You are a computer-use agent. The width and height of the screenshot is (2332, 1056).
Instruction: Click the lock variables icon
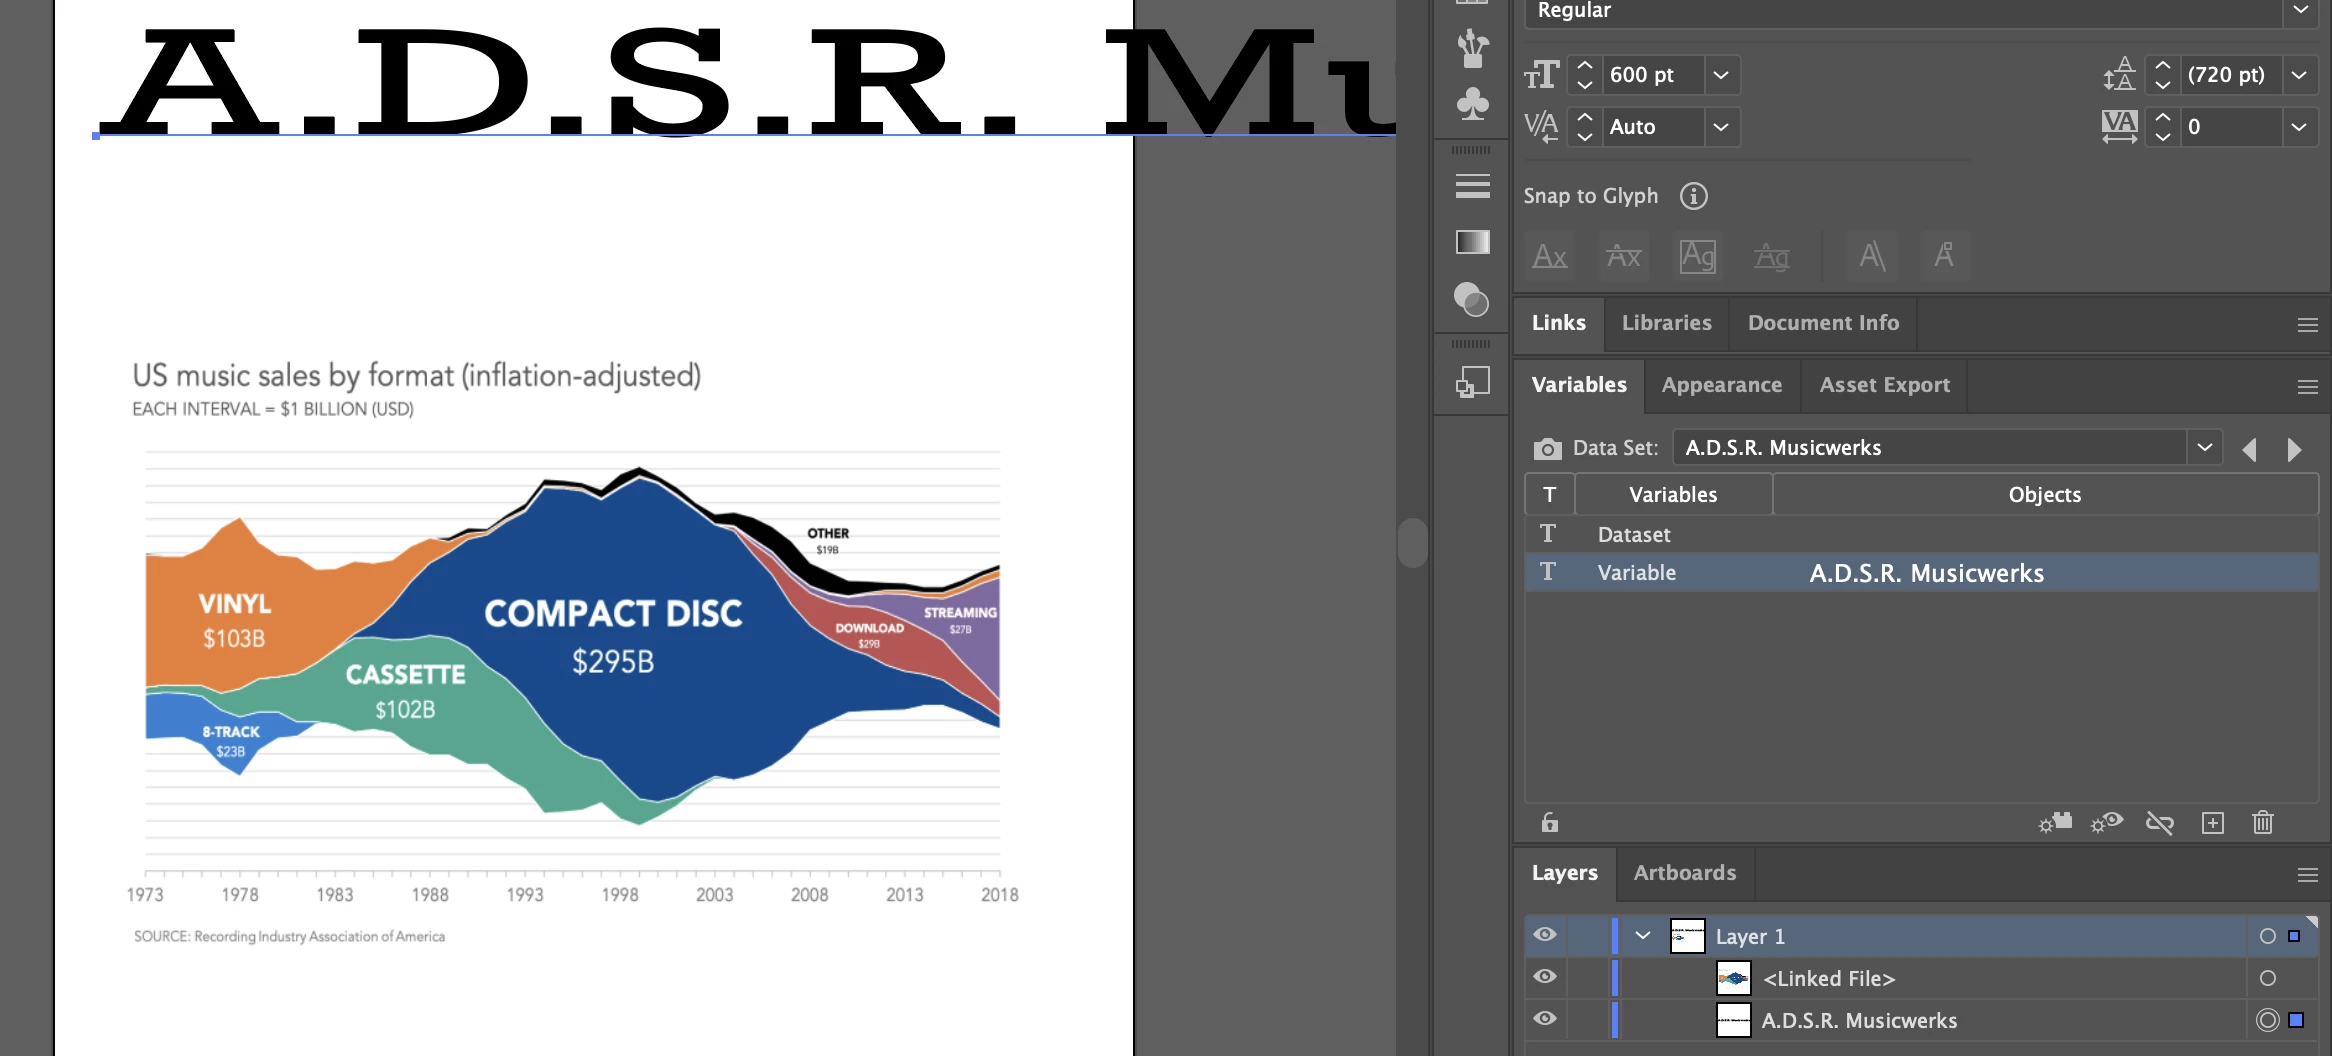(x=1549, y=822)
